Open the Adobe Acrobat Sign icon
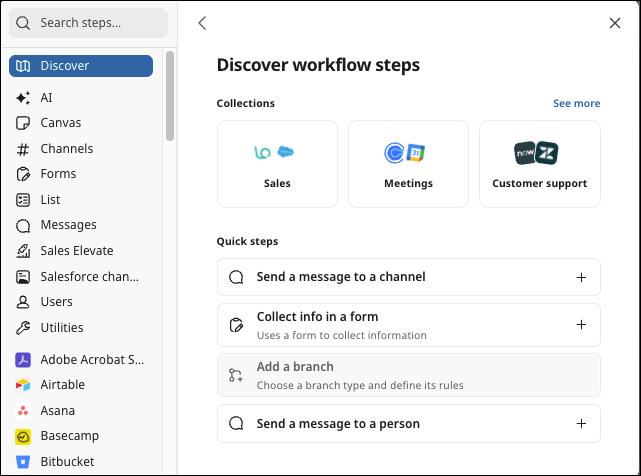 pos(23,360)
